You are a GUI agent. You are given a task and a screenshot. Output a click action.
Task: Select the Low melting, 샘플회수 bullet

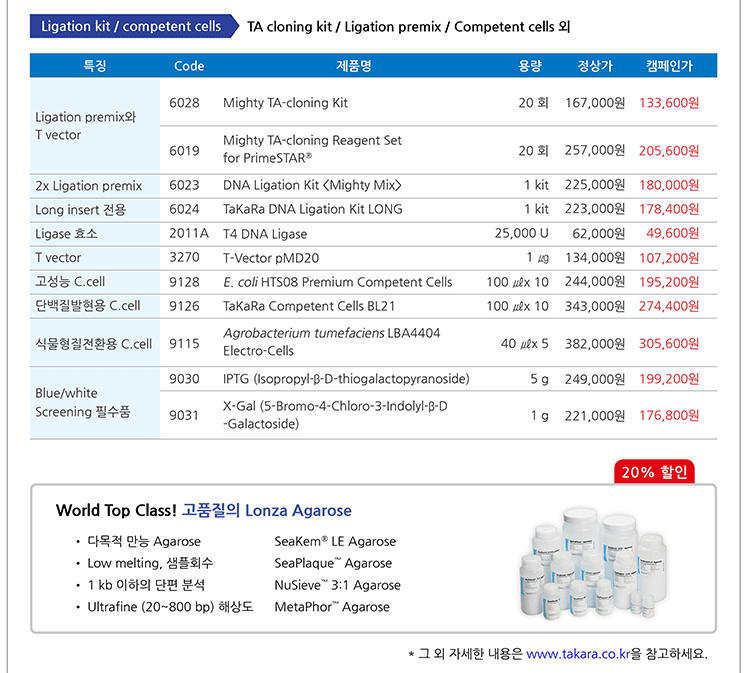coord(150,563)
